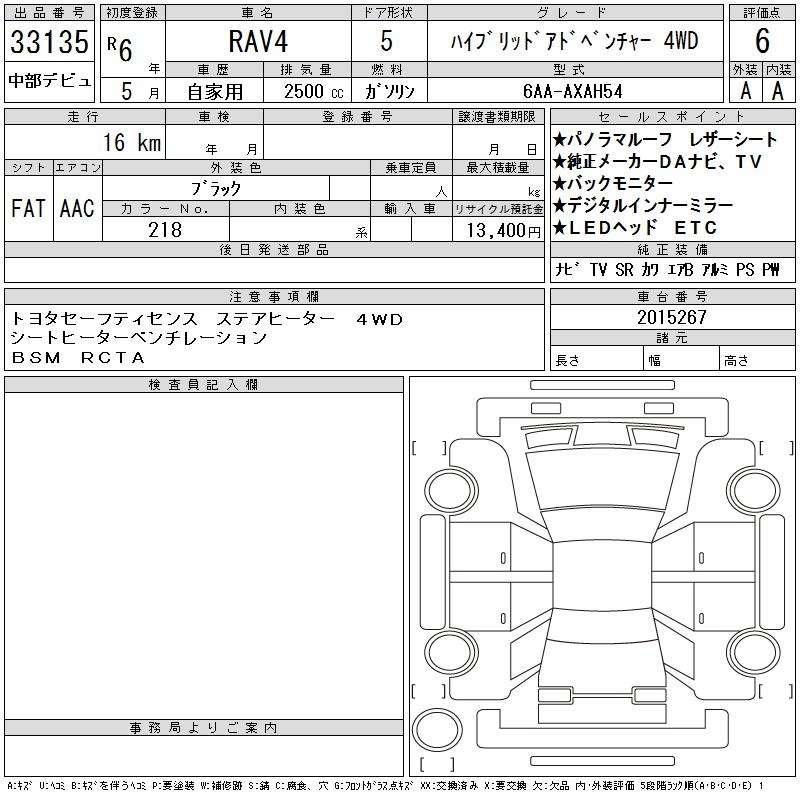Image resolution: width=800 pixels, height=800 pixels.
Task: Click the 譲渡書類期限 date field
Action: pyautogui.click(x=498, y=142)
